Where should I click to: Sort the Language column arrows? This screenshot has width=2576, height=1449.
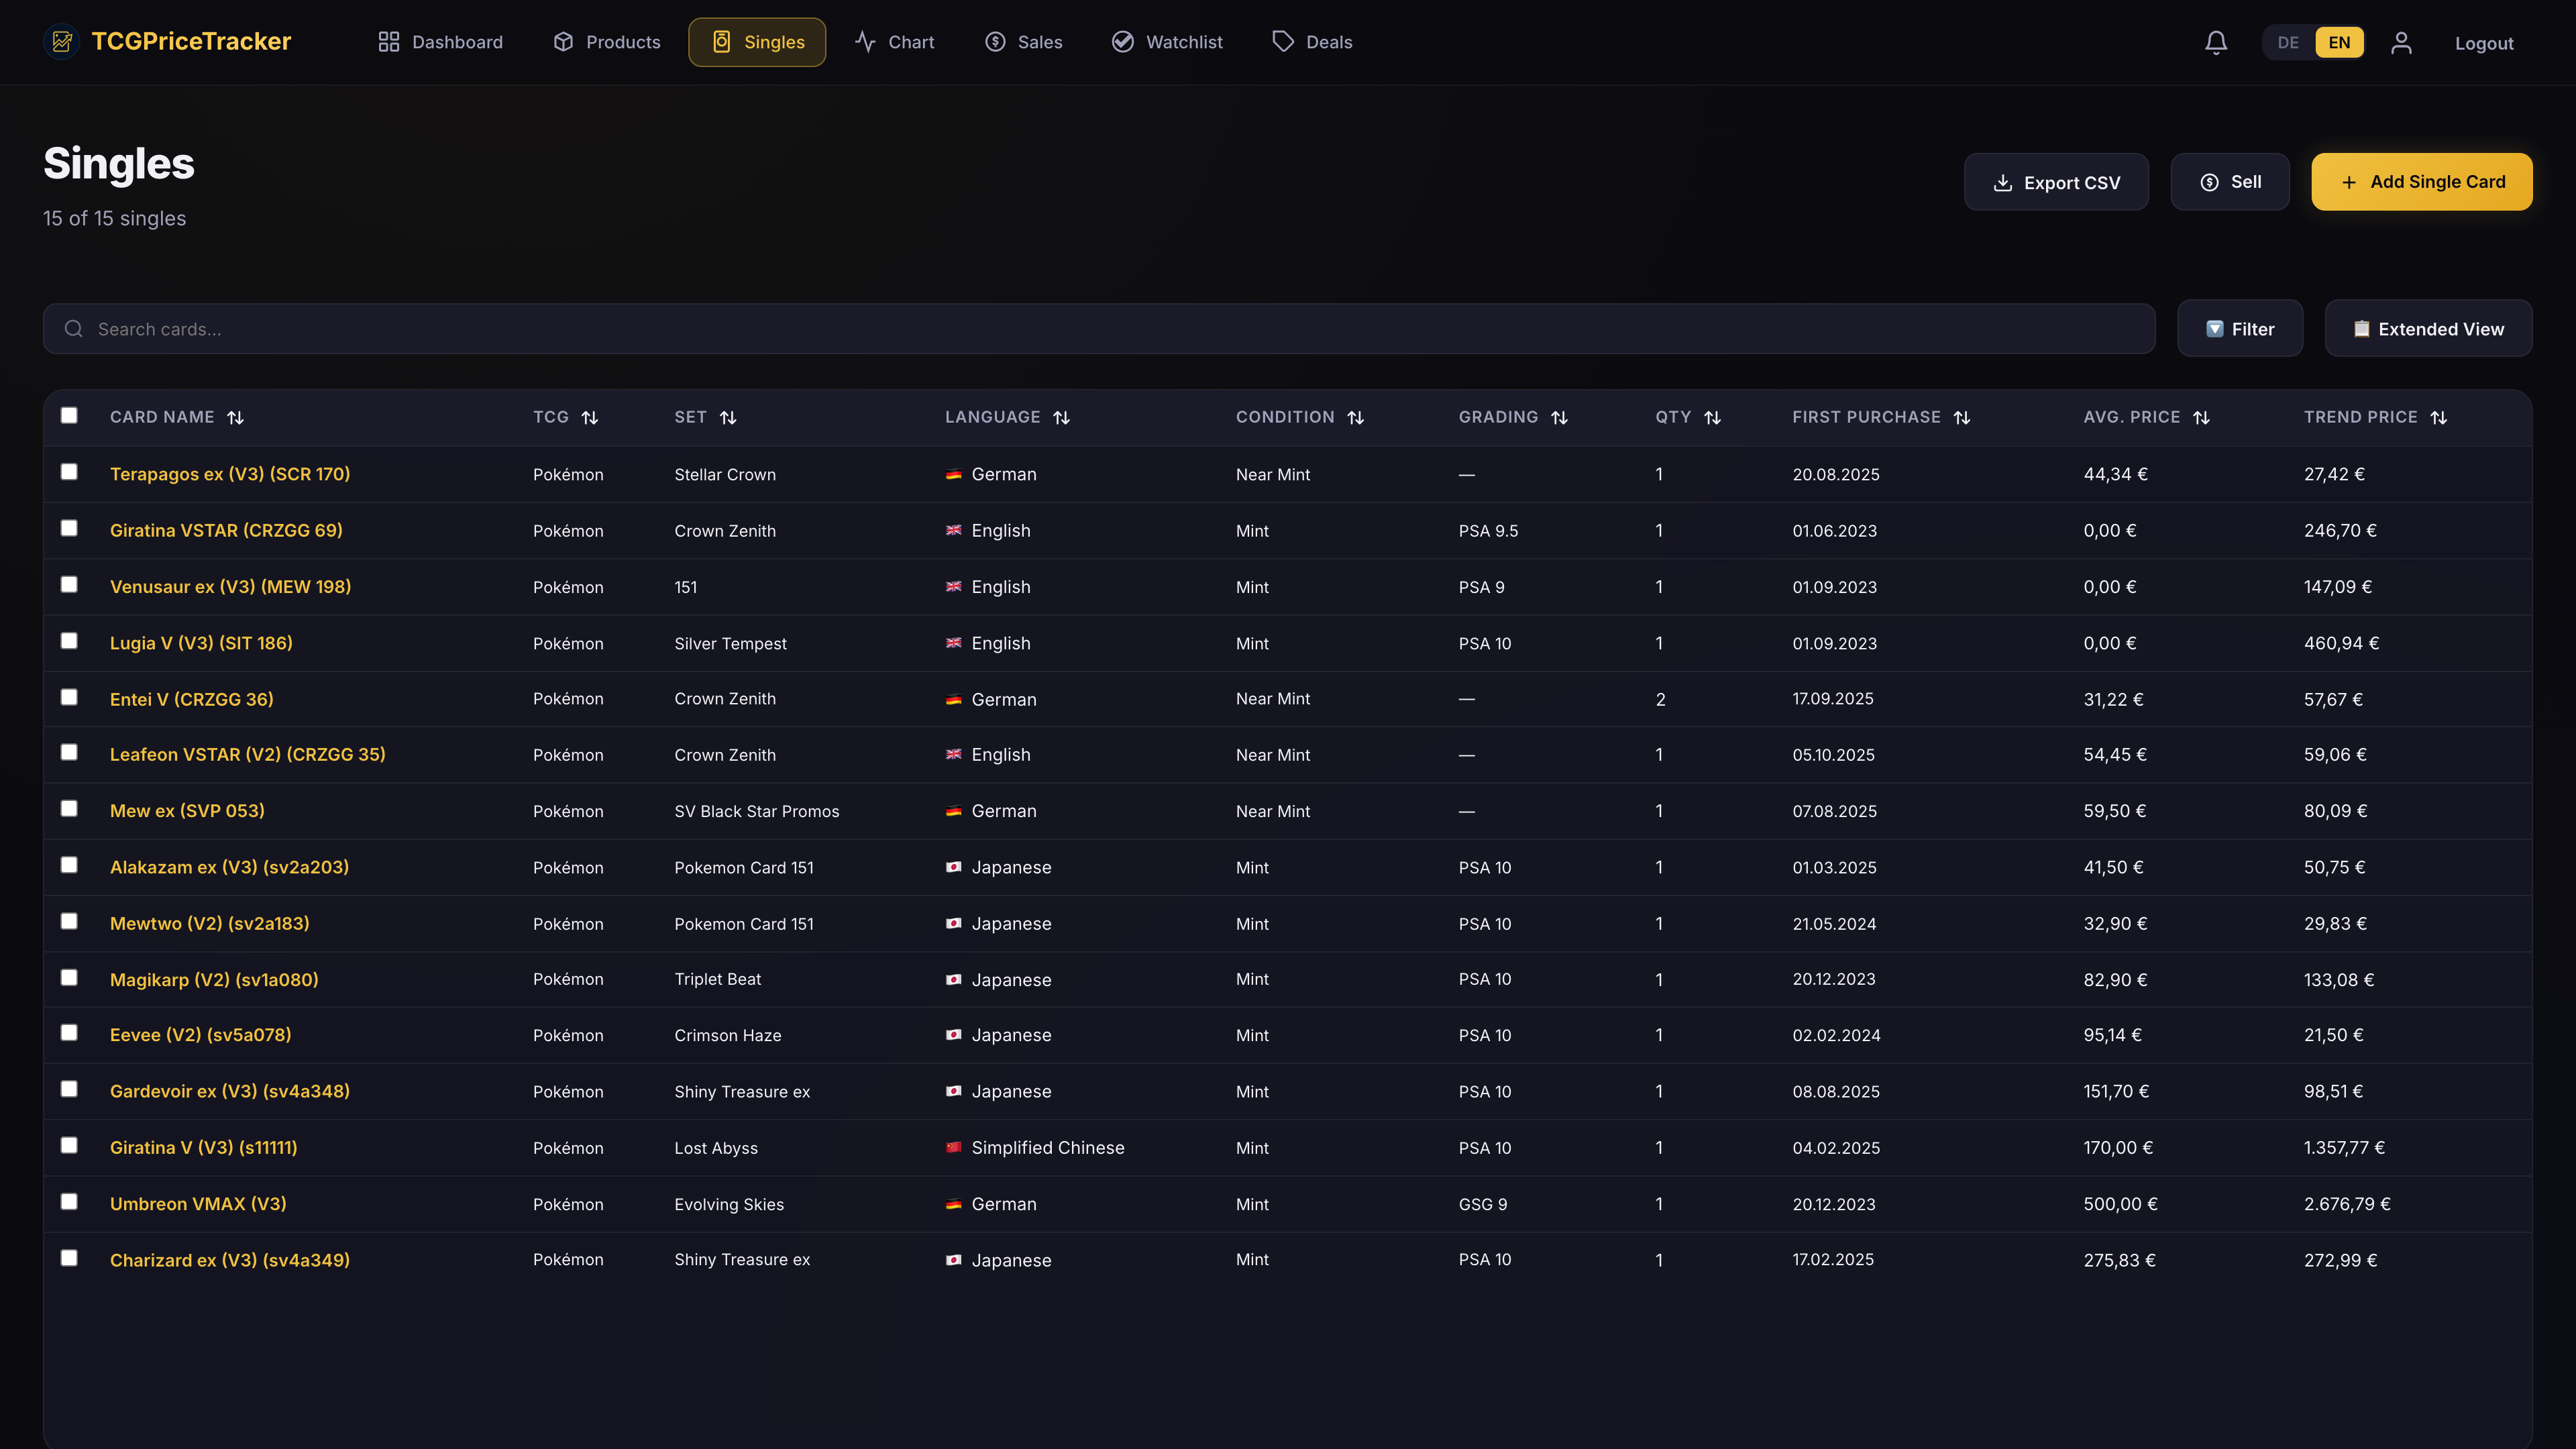(x=1061, y=417)
